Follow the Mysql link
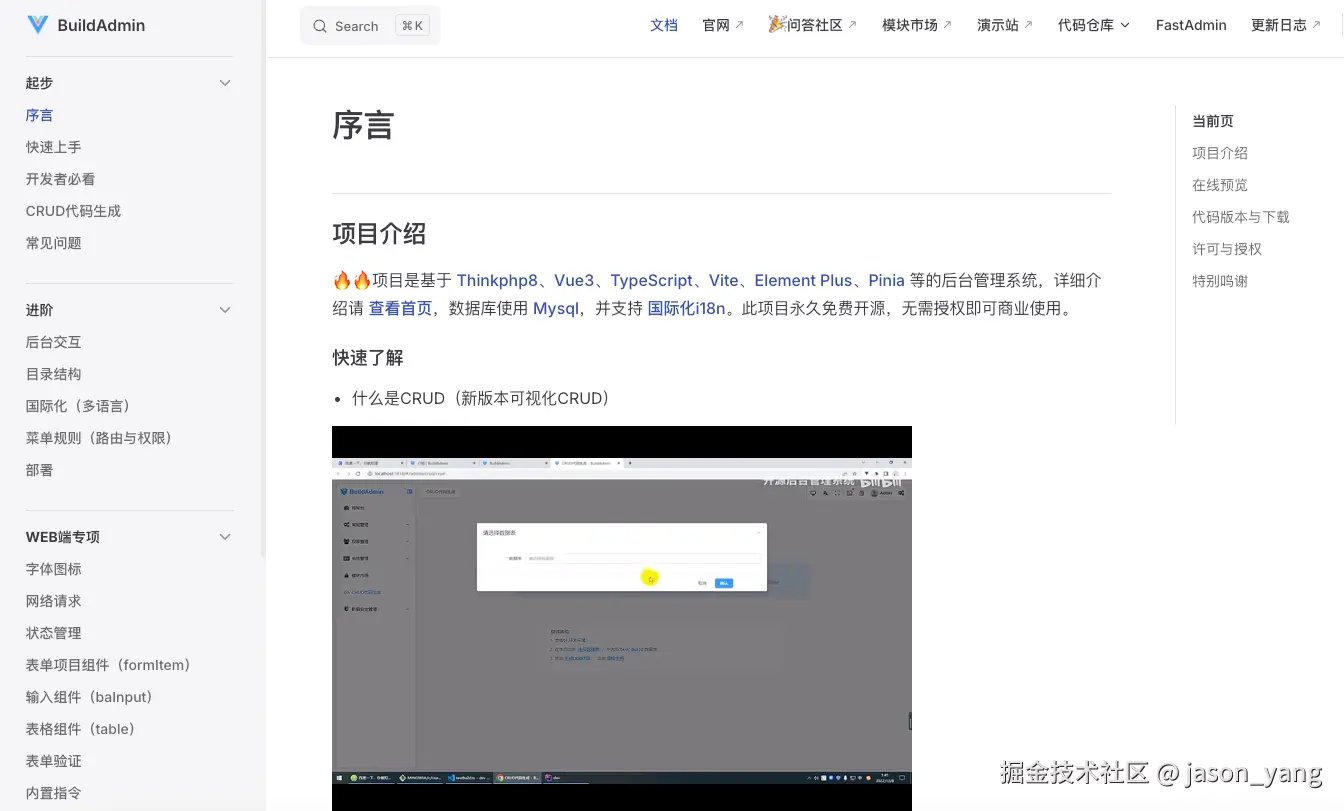Screen dimensions: 1344x811 pyautogui.click(x=556, y=308)
